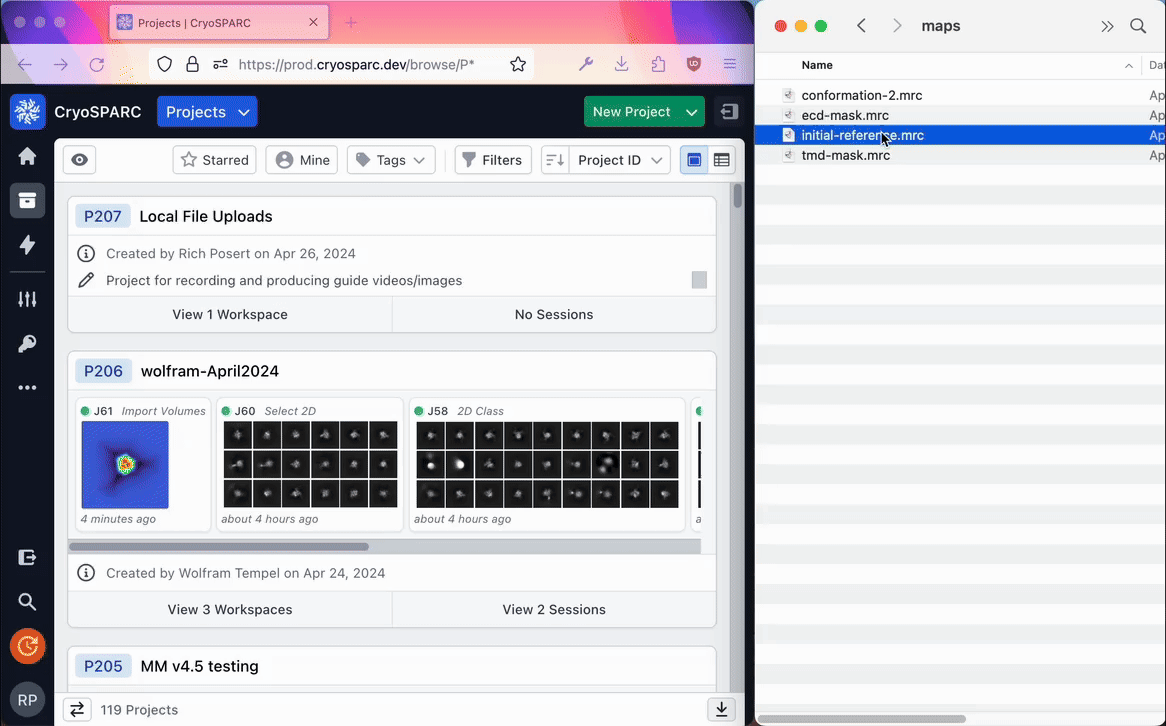This screenshot has width=1166, height=726.
Task: Click the lightning bolt jobs icon
Action: click(x=27, y=245)
